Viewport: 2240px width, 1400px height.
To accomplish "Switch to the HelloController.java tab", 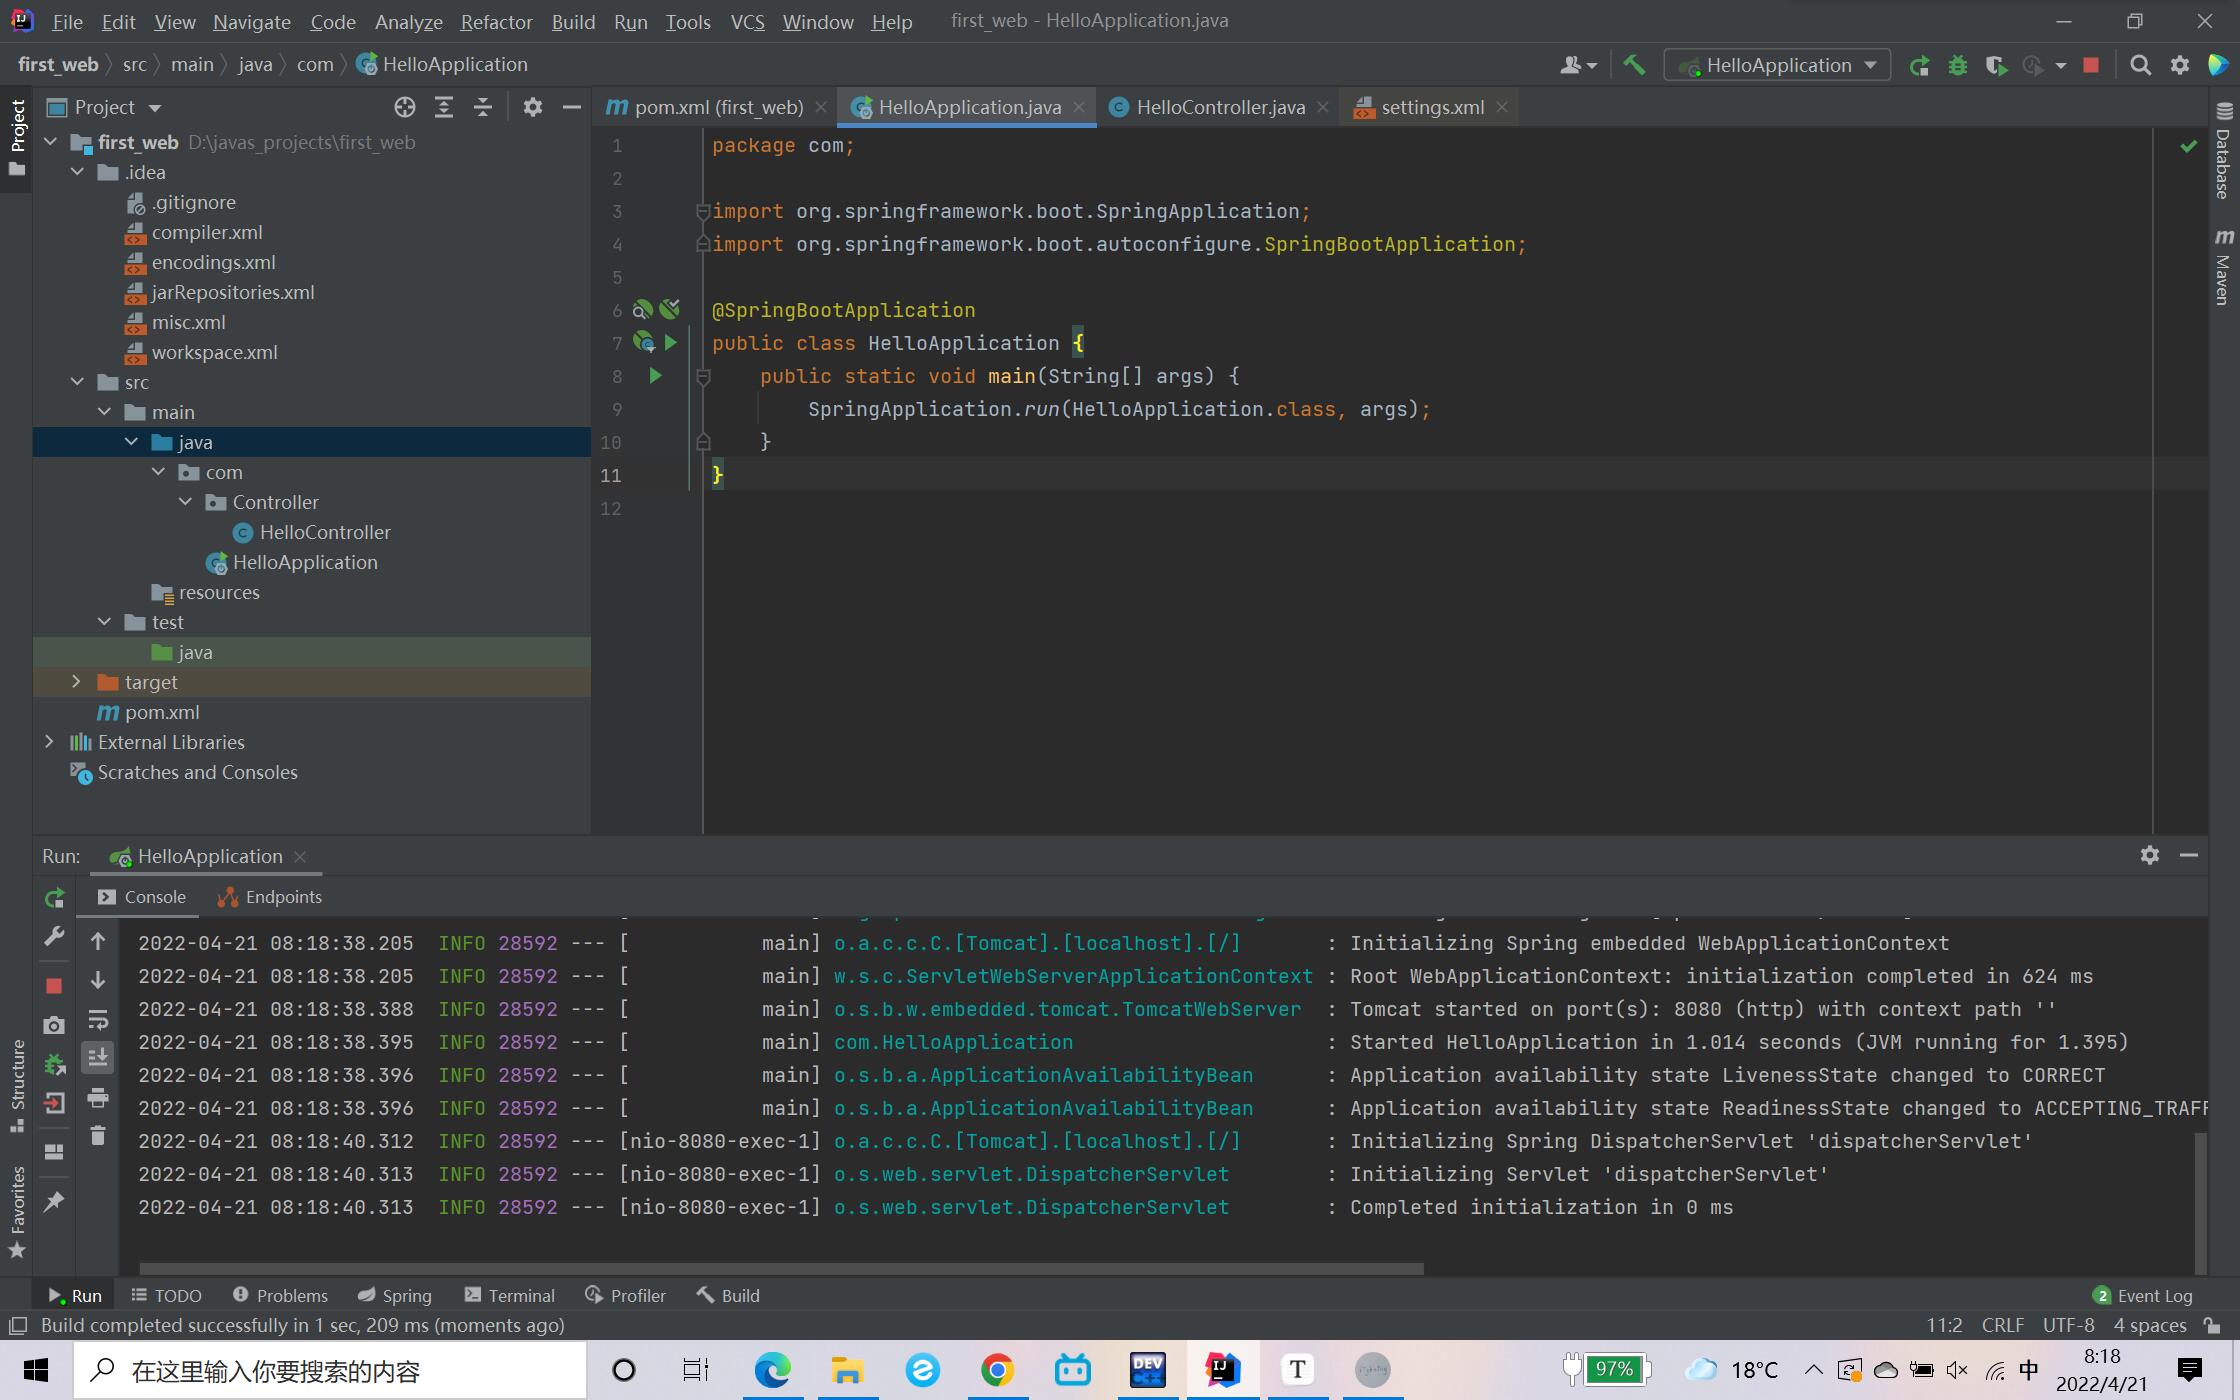I will pos(1218,107).
